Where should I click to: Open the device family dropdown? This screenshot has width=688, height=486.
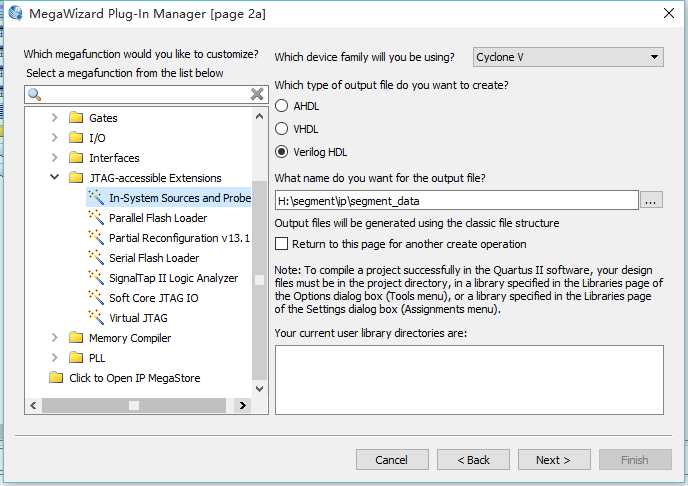click(x=568, y=57)
